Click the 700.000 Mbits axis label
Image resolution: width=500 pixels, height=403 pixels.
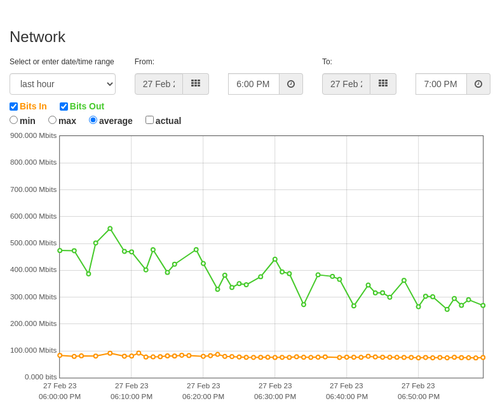coord(33,190)
